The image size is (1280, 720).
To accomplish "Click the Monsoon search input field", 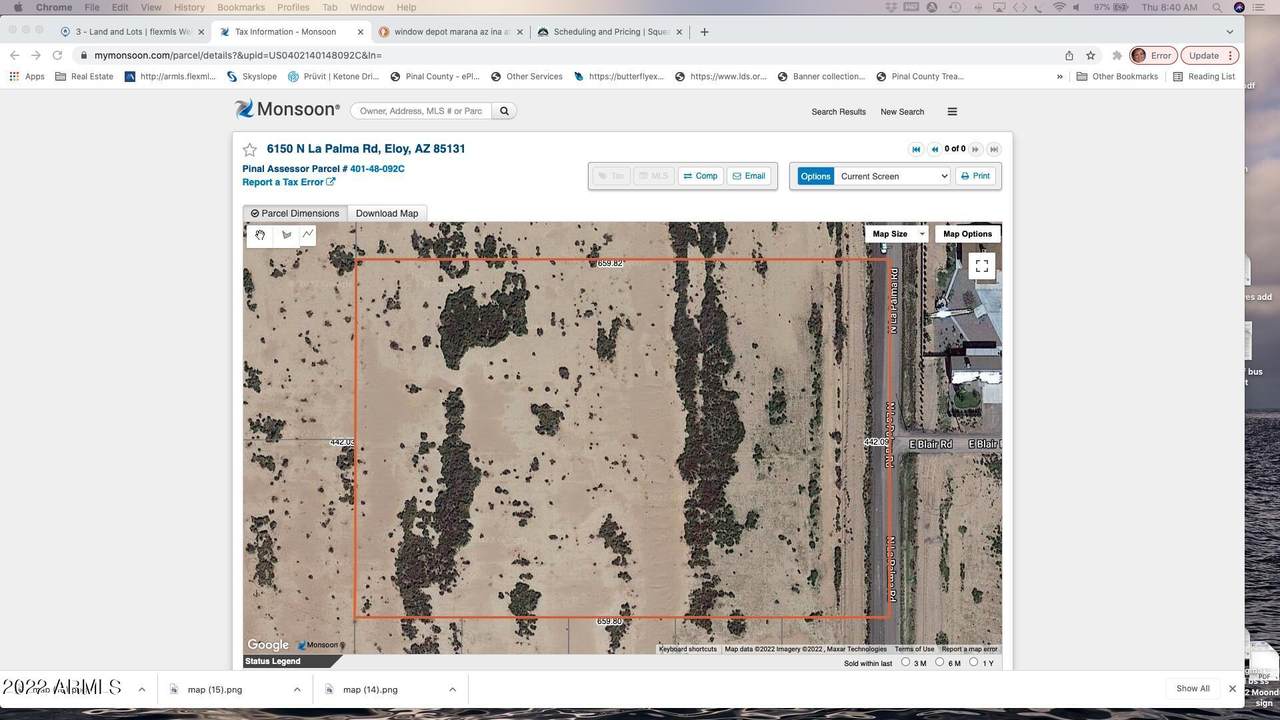I will pos(421,111).
